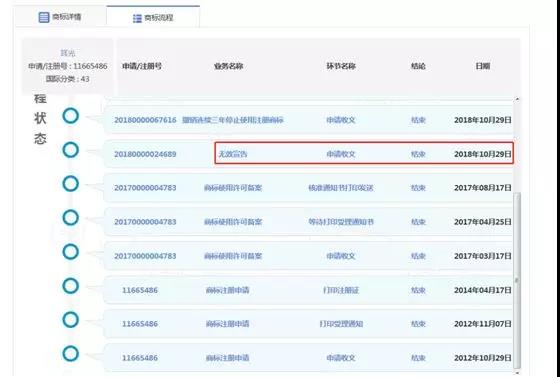Image resolution: width=560 pixels, height=377 pixels.
Task: Click 商标注册申请 in the 2014年04月17日 row
Action: click(x=228, y=290)
